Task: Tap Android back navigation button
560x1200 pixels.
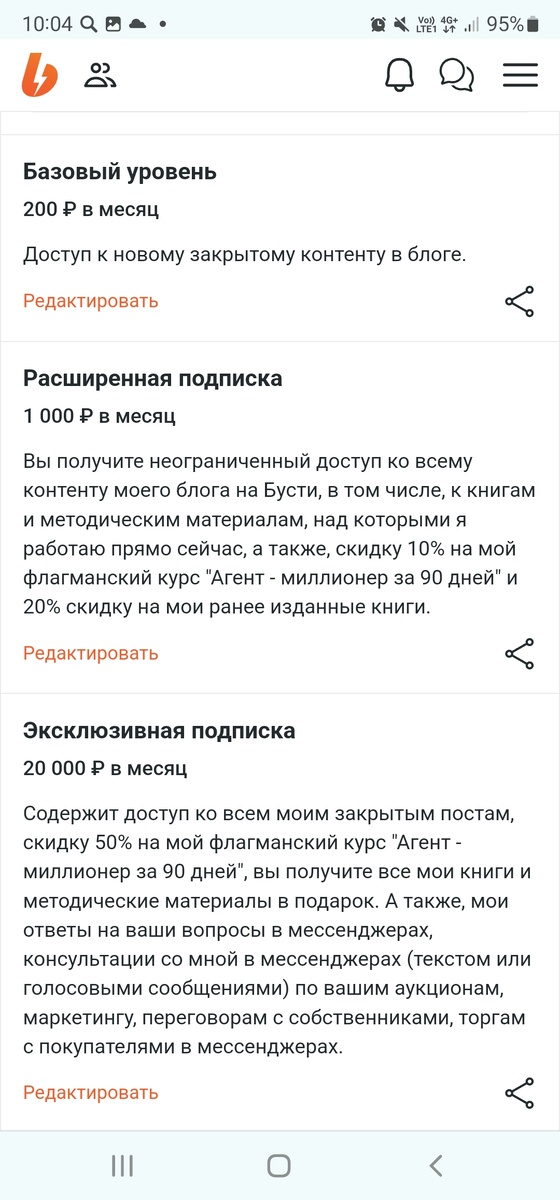Action: [436, 1165]
